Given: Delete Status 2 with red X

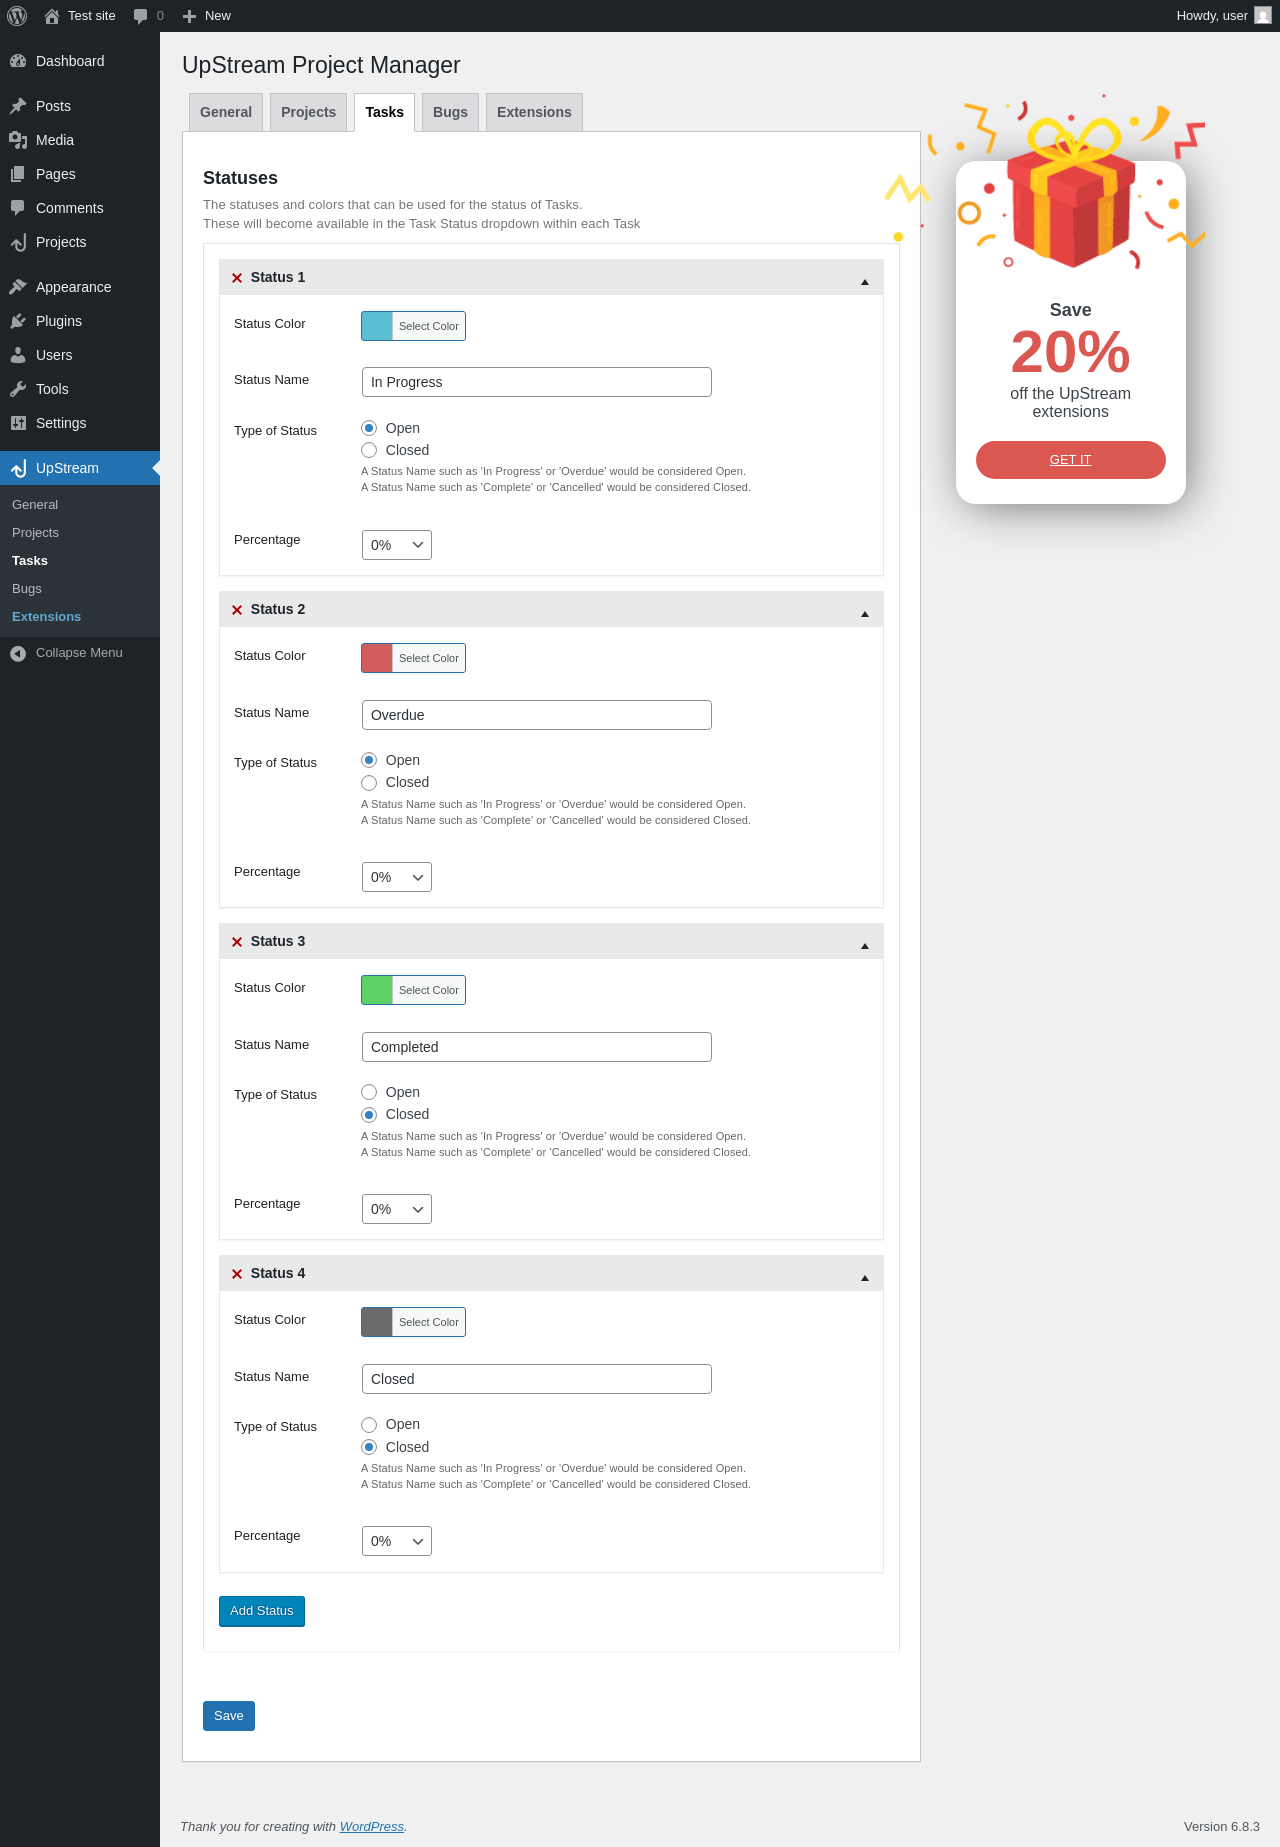Looking at the screenshot, I should click(237, 610).
